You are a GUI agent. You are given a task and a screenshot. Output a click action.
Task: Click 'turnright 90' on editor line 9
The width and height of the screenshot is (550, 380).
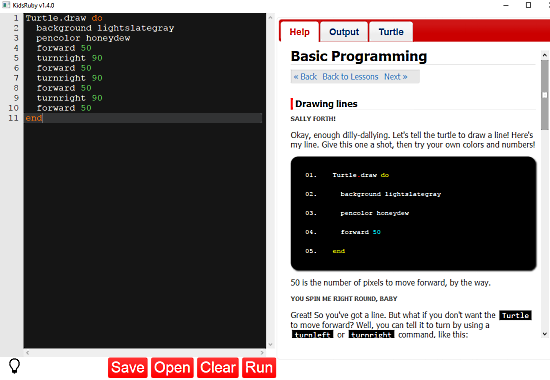[69, 98]
